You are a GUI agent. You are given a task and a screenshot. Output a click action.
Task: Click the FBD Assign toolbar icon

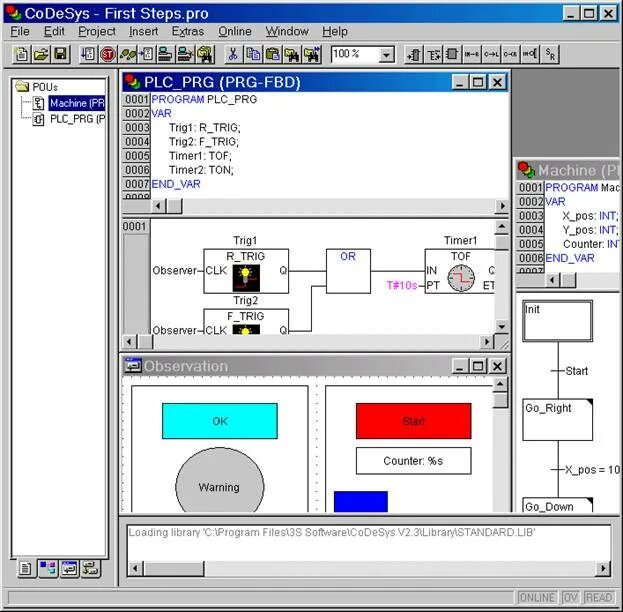coord(472,54)
